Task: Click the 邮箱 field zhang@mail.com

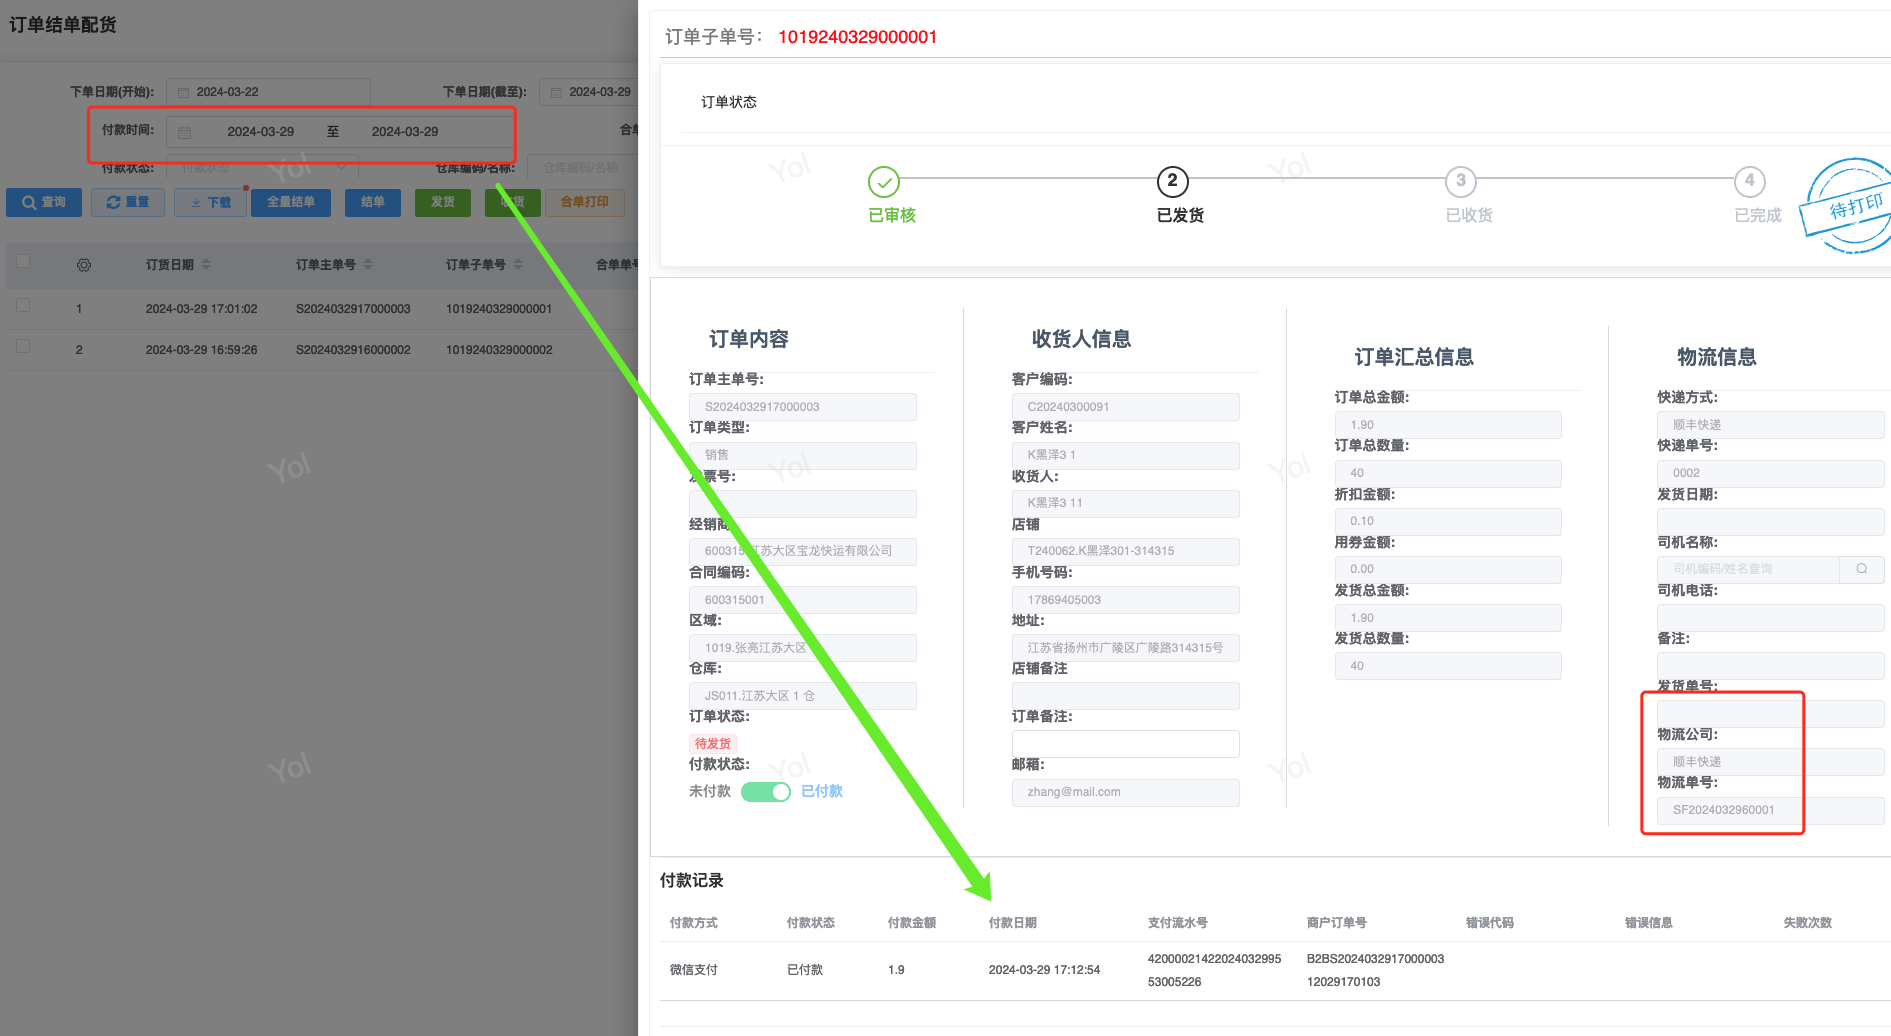Action: 1125,792
